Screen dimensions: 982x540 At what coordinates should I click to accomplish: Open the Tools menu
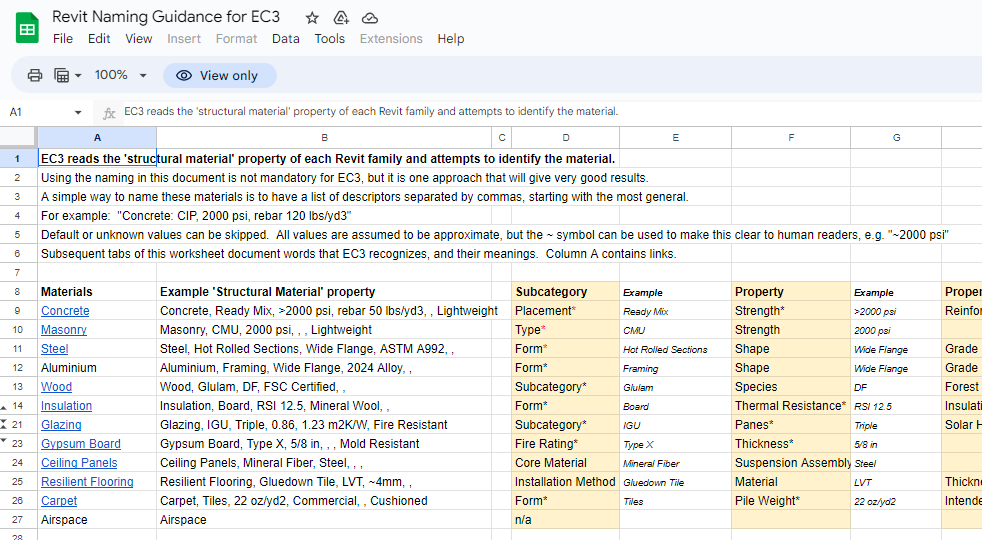point(329,39)
